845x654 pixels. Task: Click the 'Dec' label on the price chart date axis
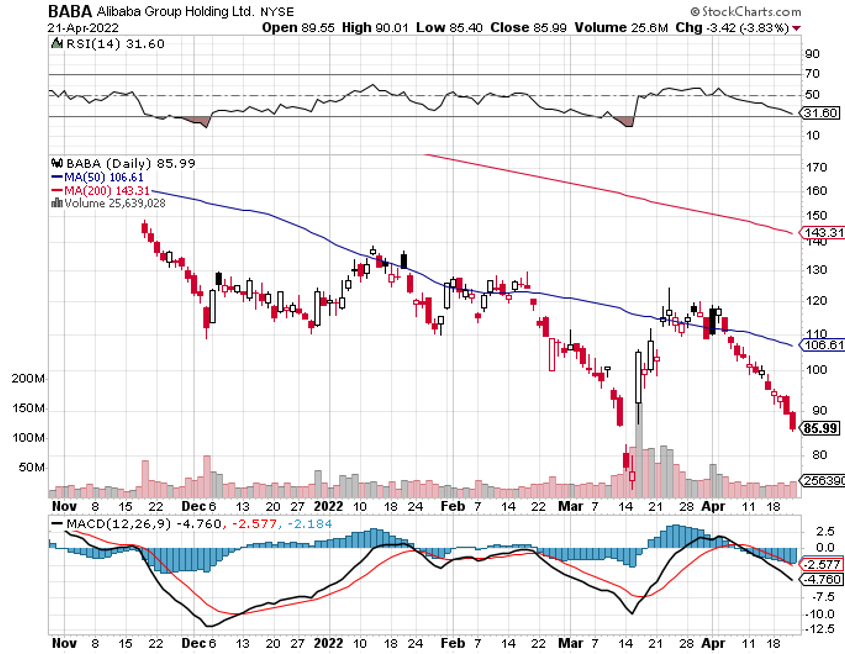point(193,506)
